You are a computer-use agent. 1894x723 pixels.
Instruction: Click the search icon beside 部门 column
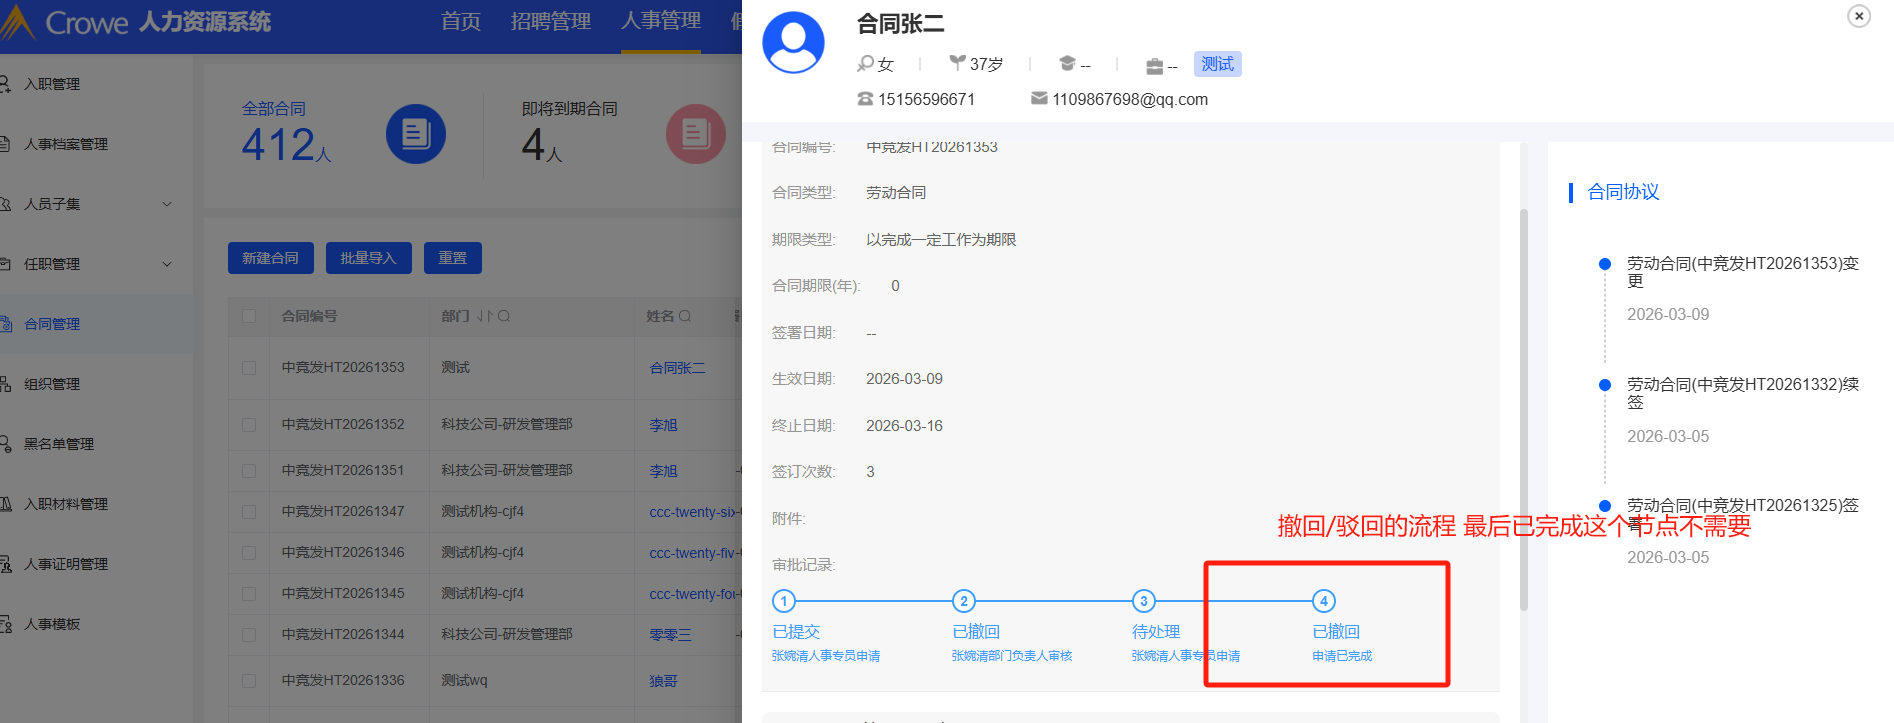(x=504, y=316)
